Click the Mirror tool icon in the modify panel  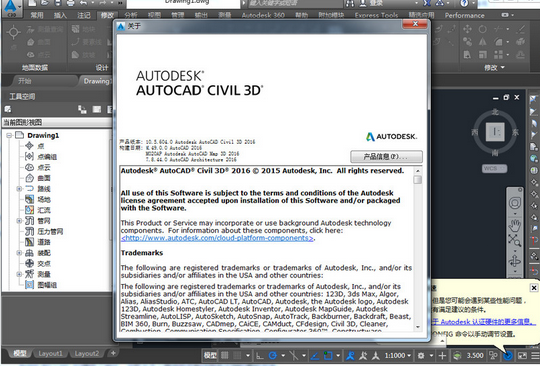point(483,42)
